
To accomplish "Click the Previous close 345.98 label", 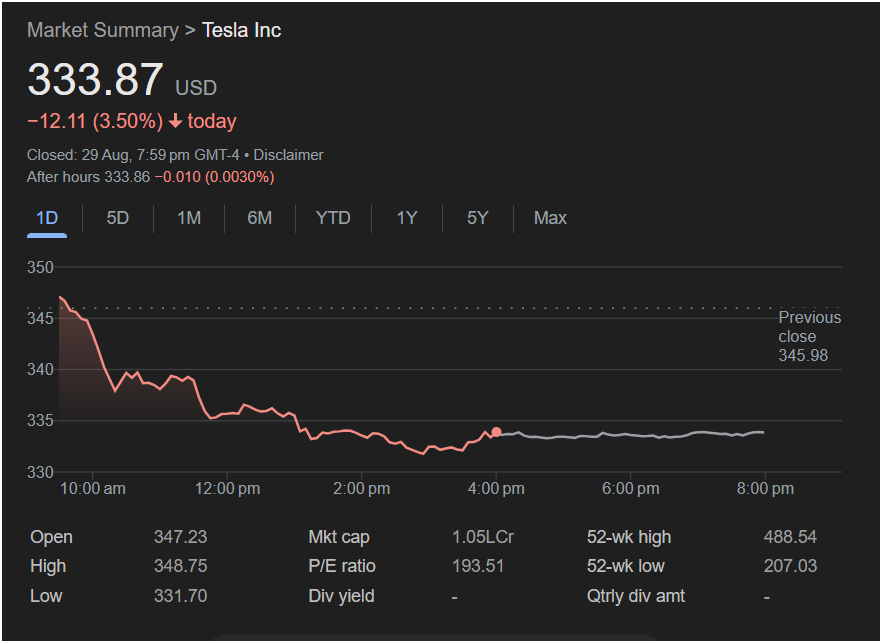I will (x=809, y=336).
